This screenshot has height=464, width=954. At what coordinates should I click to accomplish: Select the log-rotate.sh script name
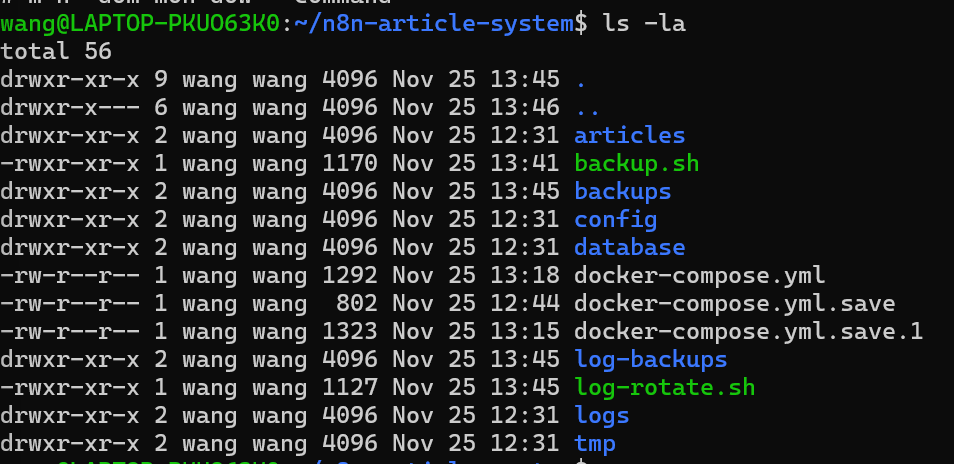click(x=664, y=387)
